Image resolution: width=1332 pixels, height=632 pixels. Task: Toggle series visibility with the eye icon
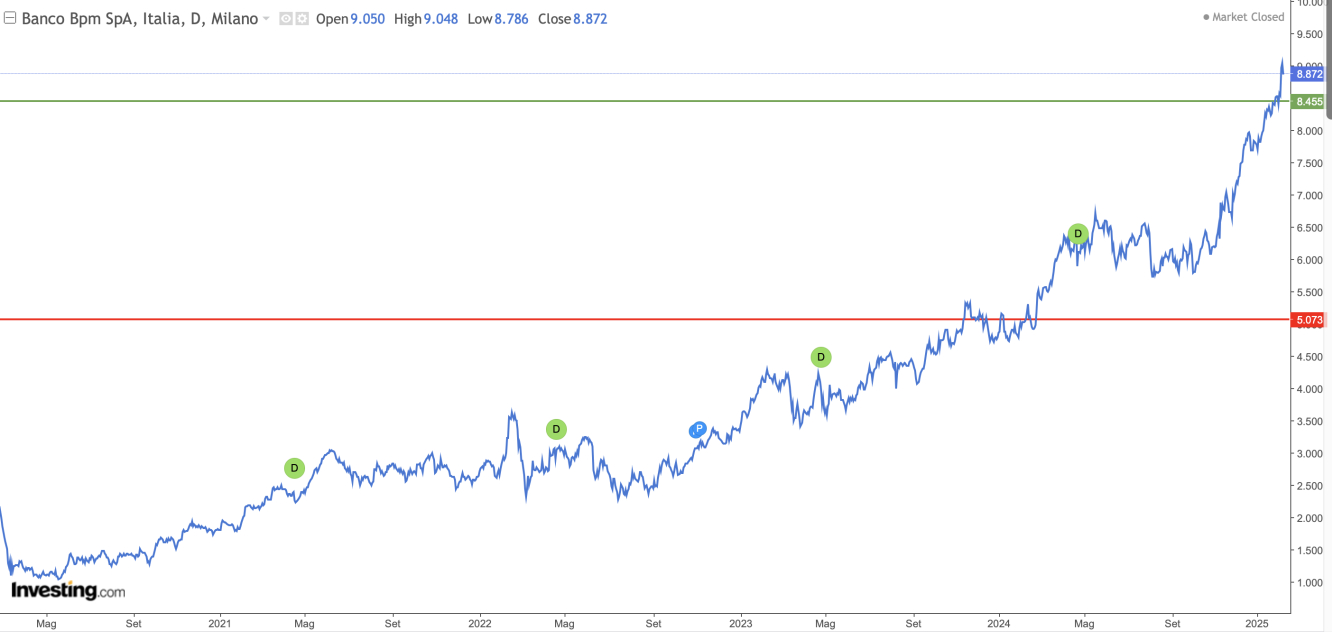point(285,19)
